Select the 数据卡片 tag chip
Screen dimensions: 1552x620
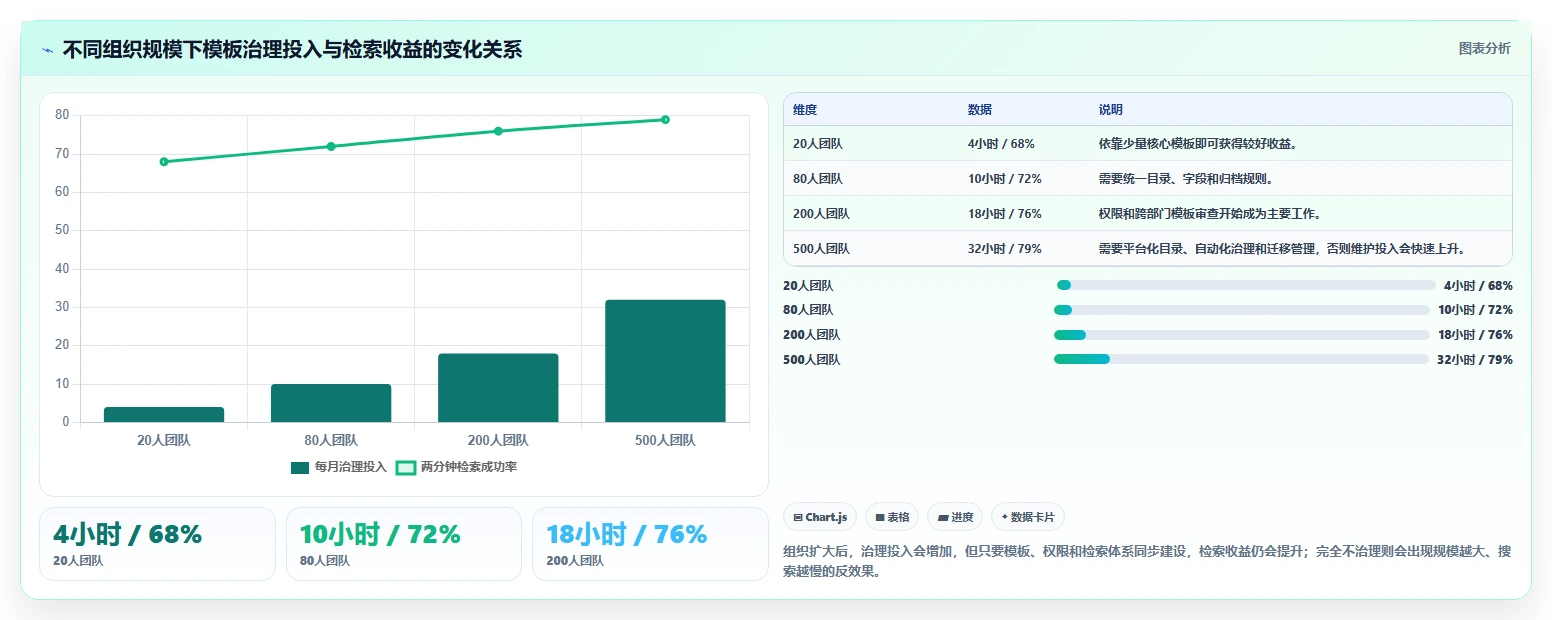click(1028, 517)
